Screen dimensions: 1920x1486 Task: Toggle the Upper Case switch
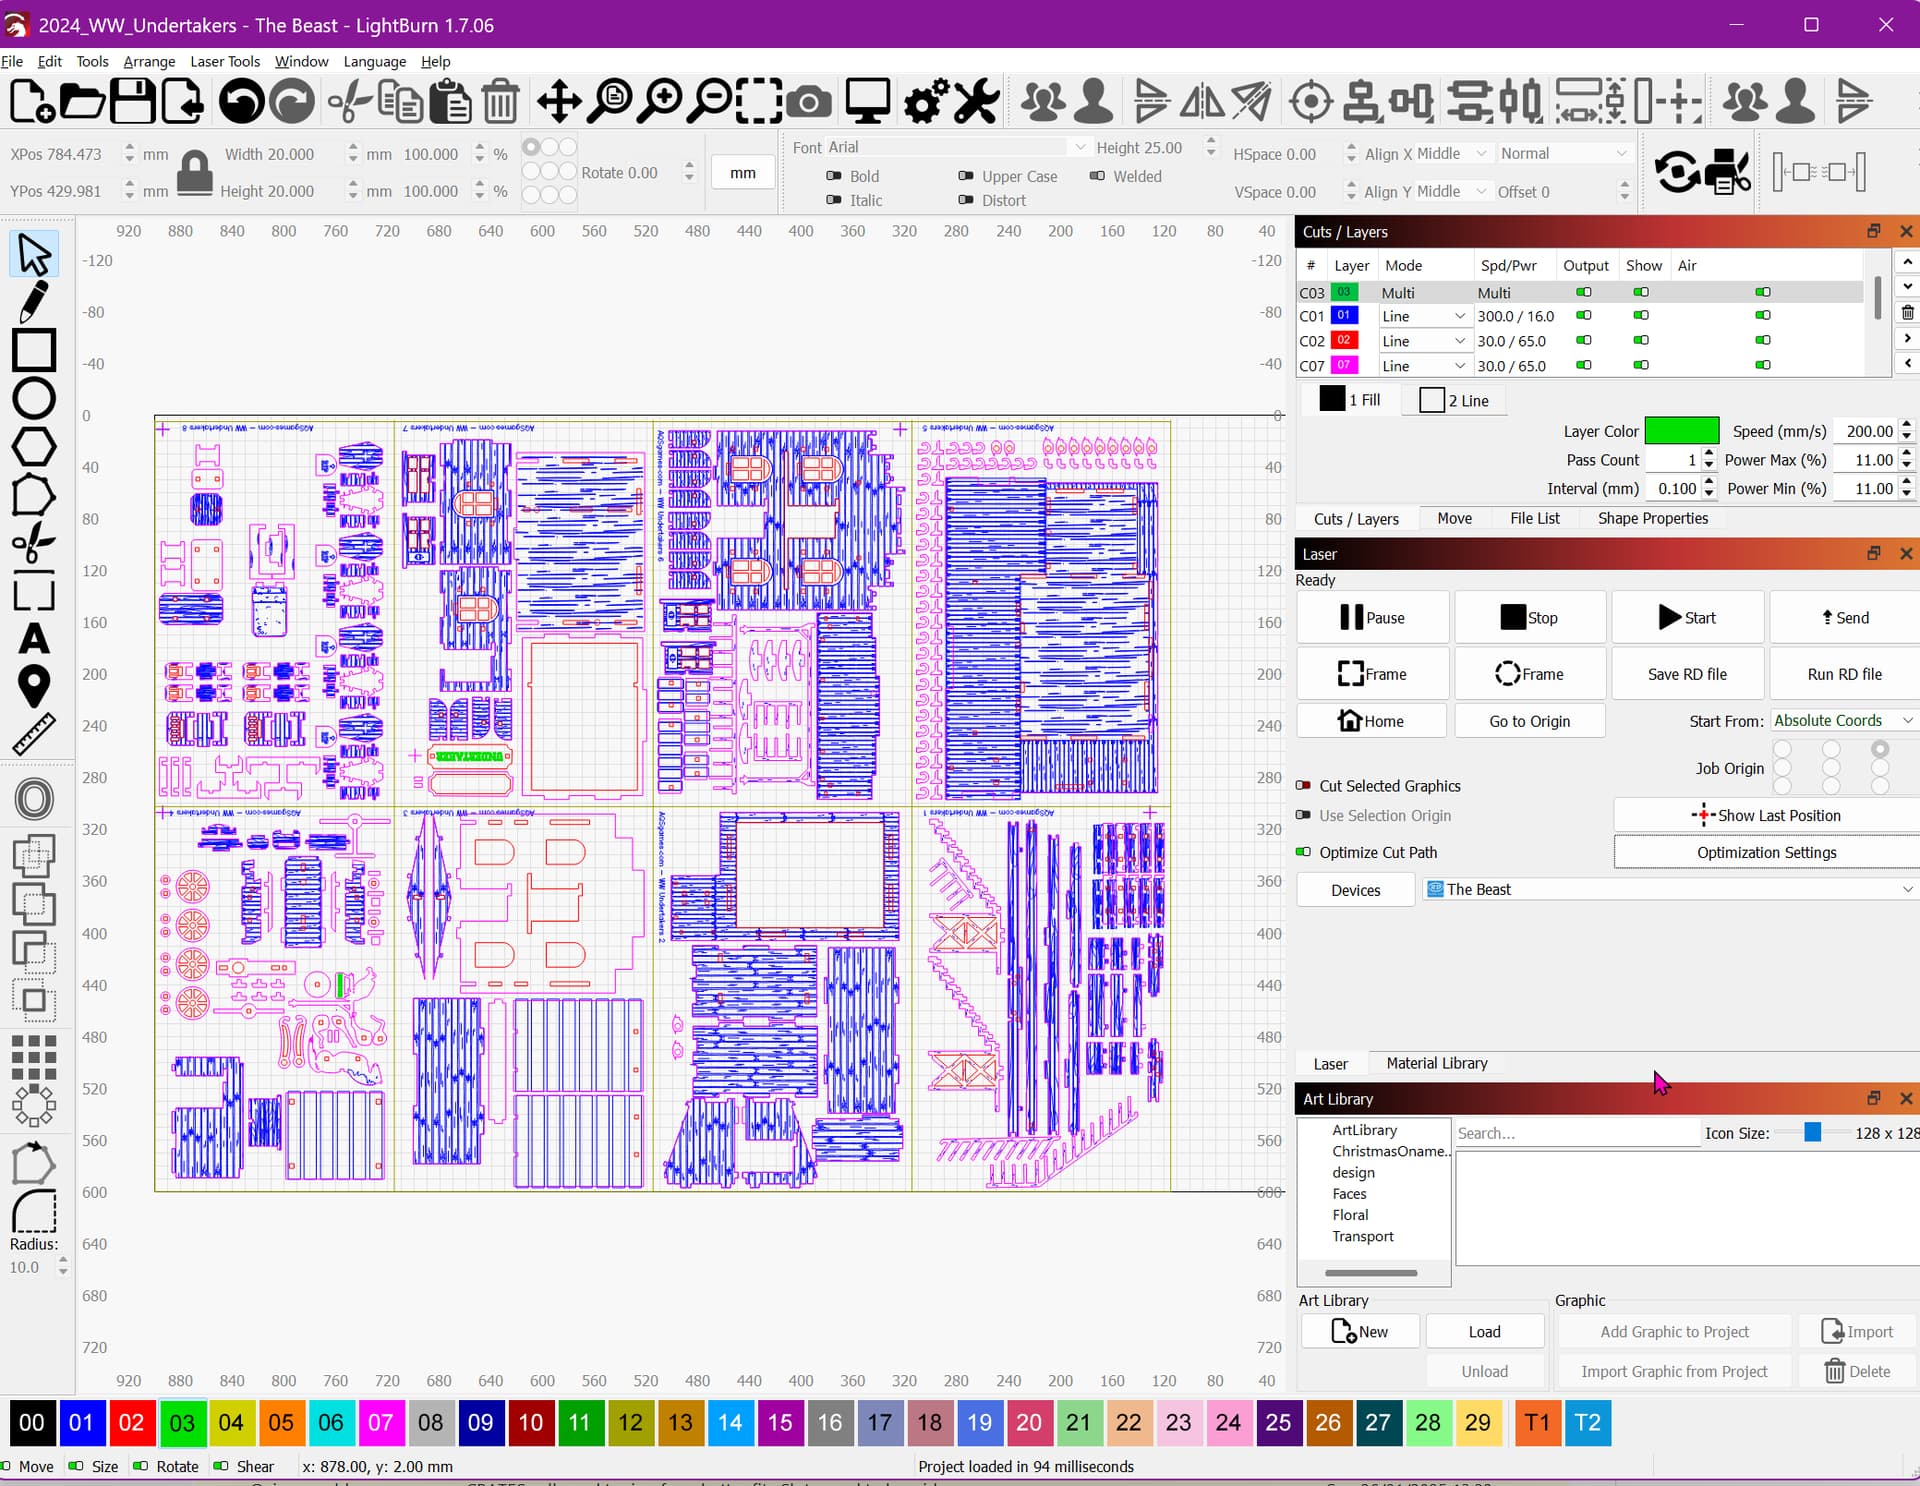tap(966, 176)
